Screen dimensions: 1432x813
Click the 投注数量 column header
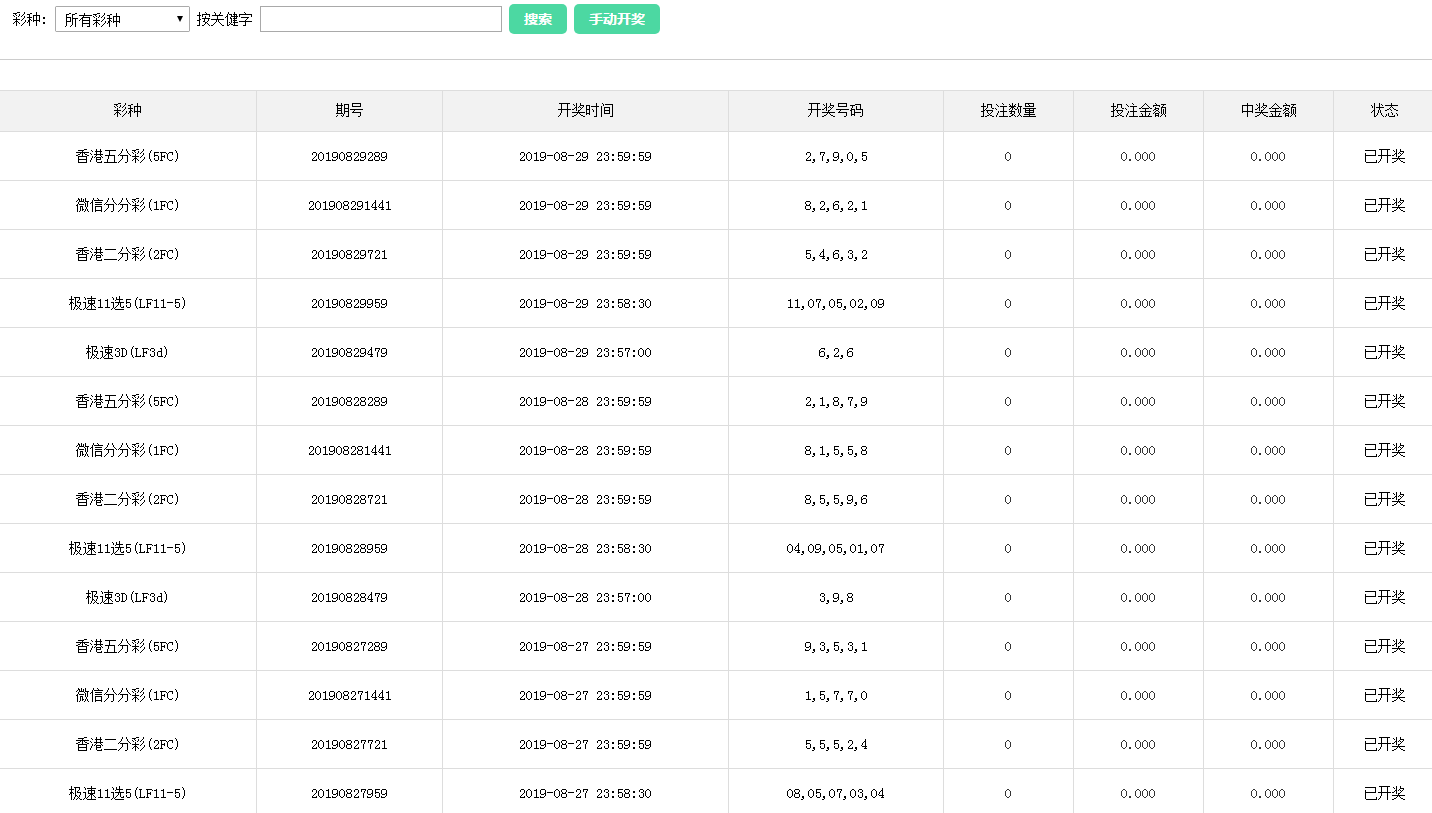click(x=1008, y=111)
